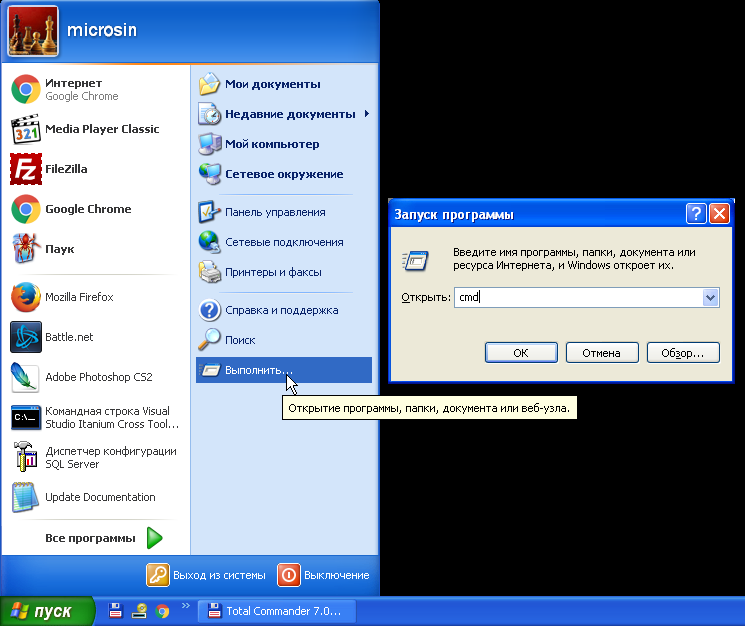Click quick launch Chrome icon in taskbar
This screenshot has height=626, width=745.
click(x=162, y=611)
